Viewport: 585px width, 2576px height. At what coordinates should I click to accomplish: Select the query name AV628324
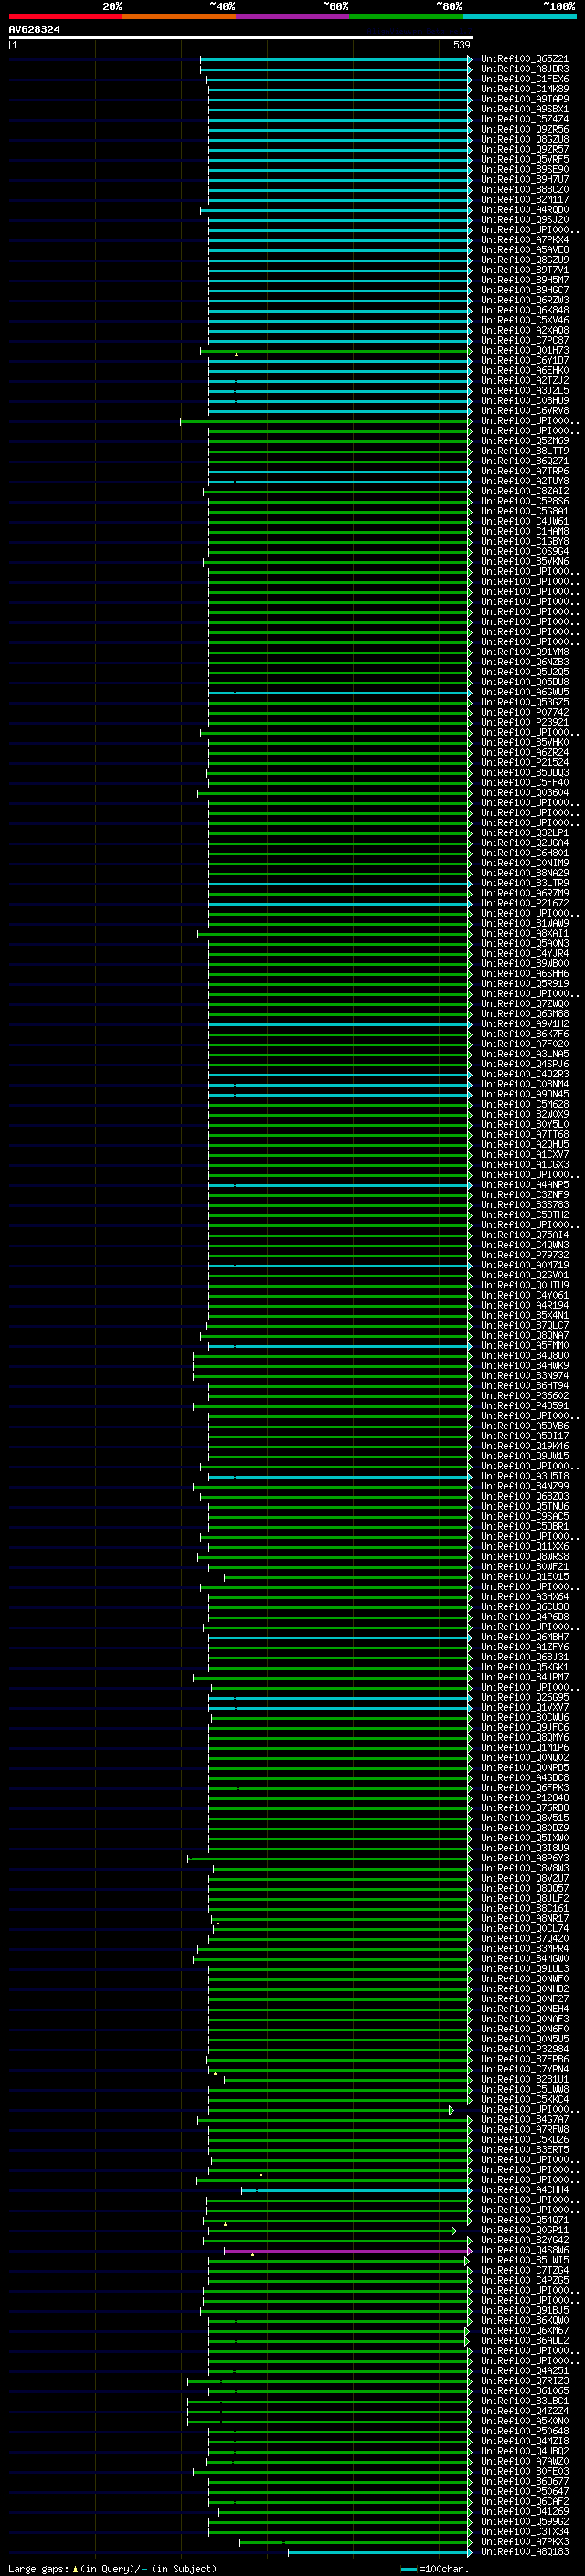pyautogui.click(x=34, y=30)
